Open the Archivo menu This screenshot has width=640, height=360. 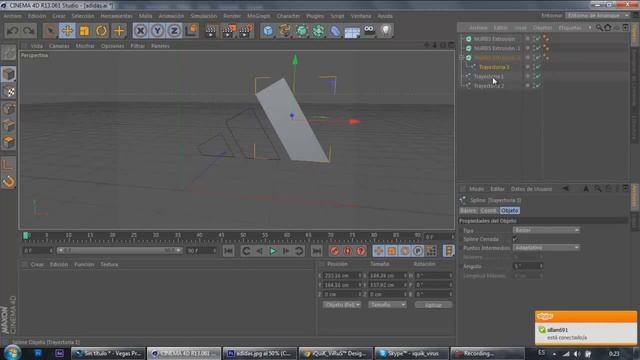coord(13,16)
